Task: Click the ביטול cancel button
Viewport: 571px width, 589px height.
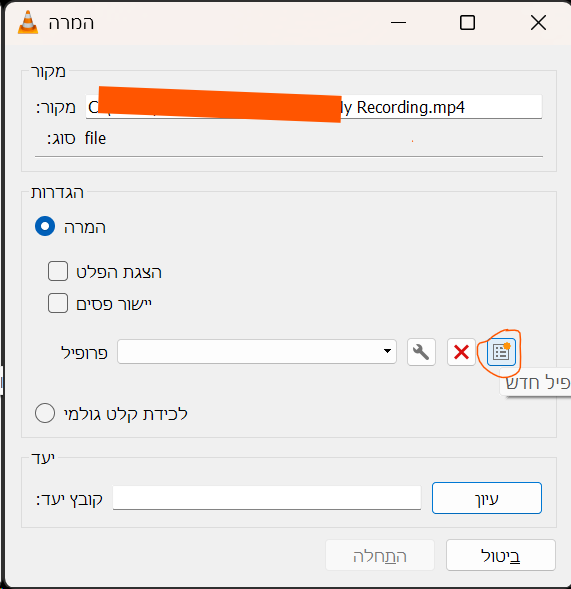Action: coord(501,555)
